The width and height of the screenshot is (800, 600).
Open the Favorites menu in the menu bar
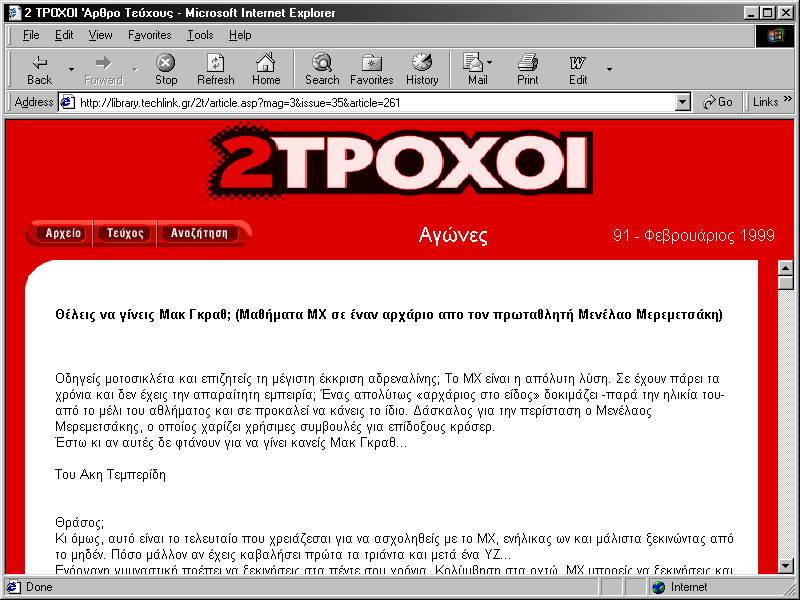point(149,35)
